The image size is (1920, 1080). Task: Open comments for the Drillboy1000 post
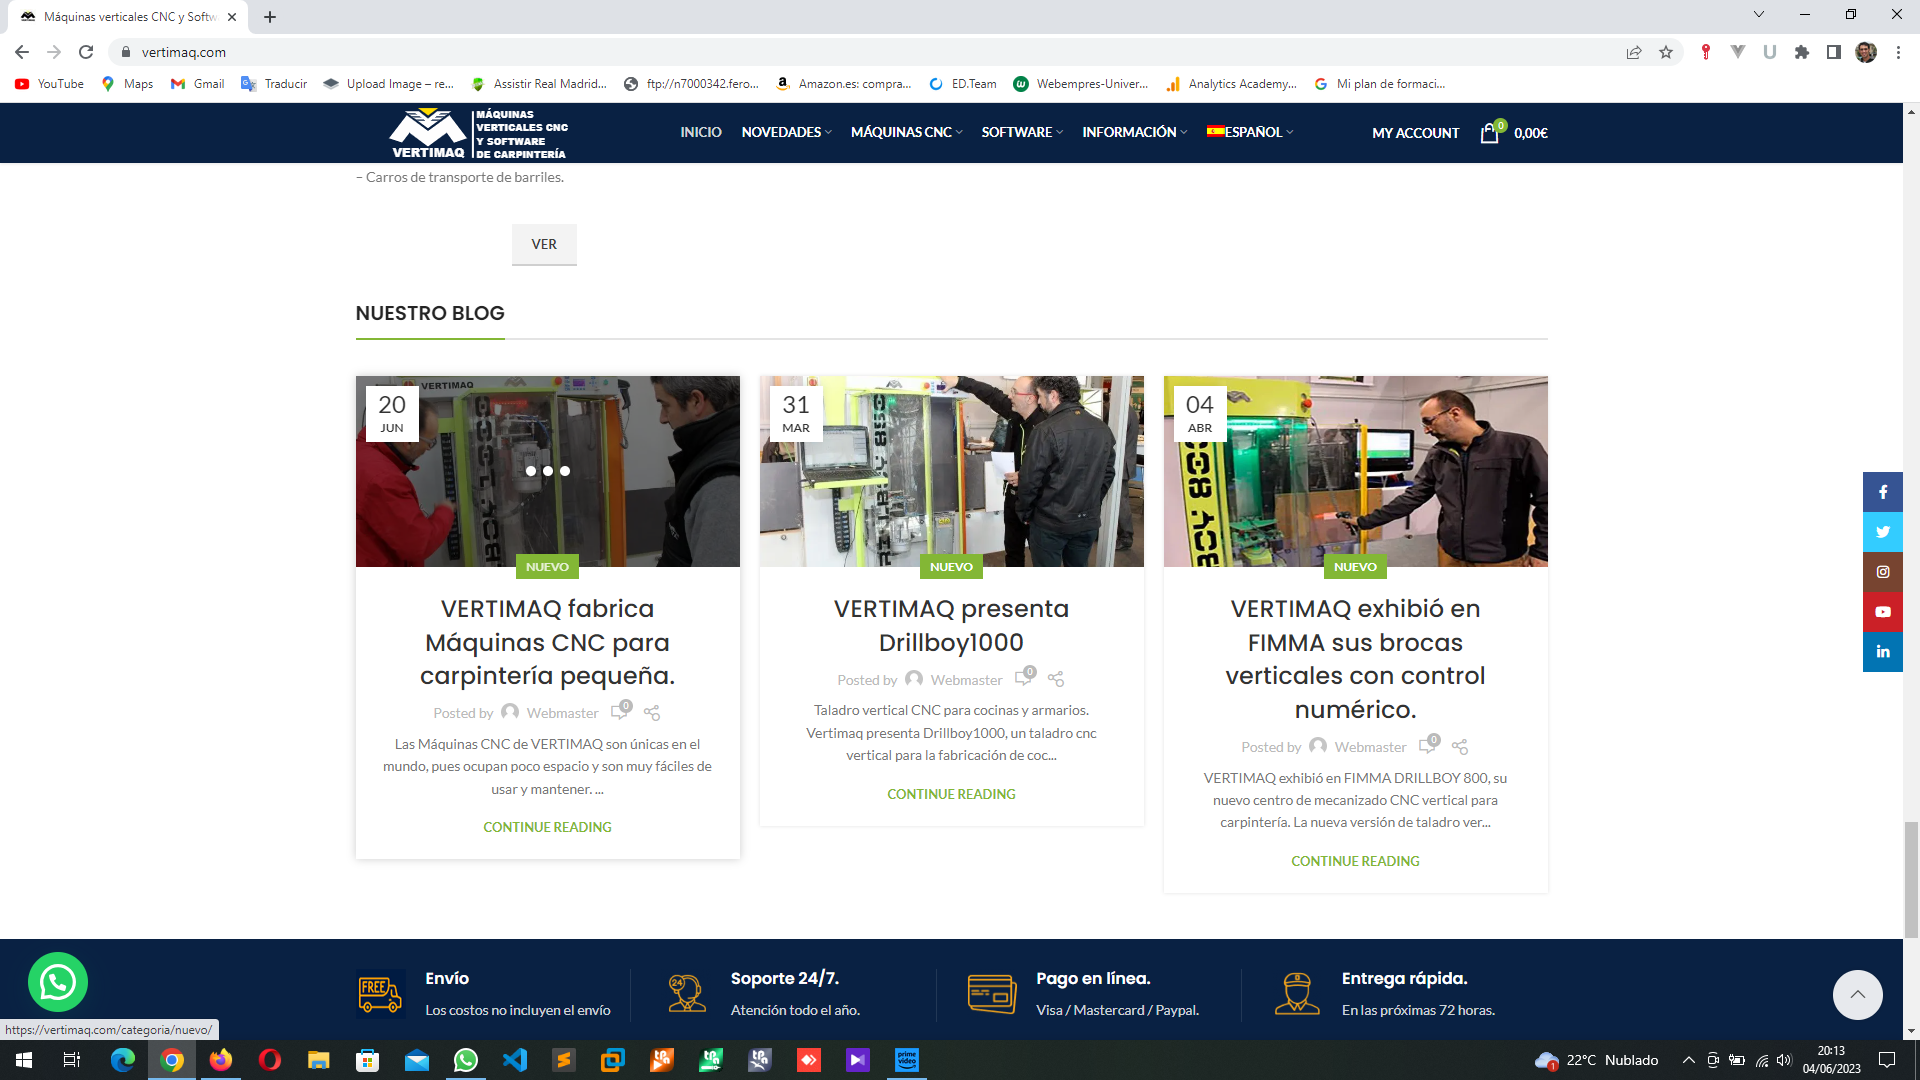pos(1025,677)
